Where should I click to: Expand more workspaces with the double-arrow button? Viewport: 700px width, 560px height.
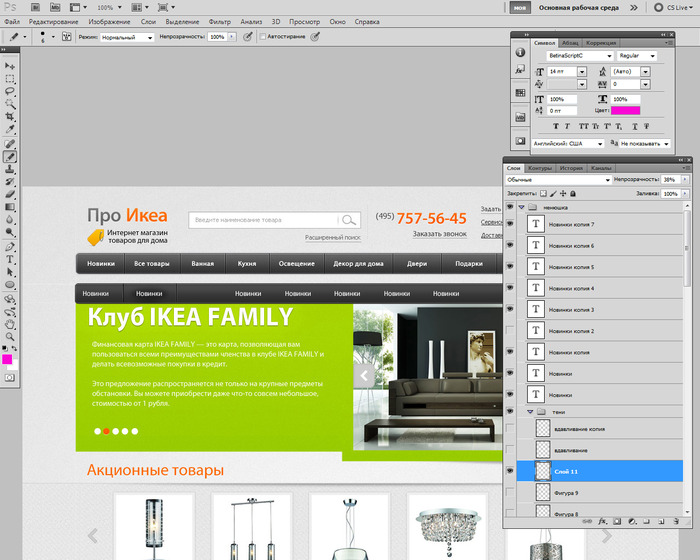click(633, 8)
